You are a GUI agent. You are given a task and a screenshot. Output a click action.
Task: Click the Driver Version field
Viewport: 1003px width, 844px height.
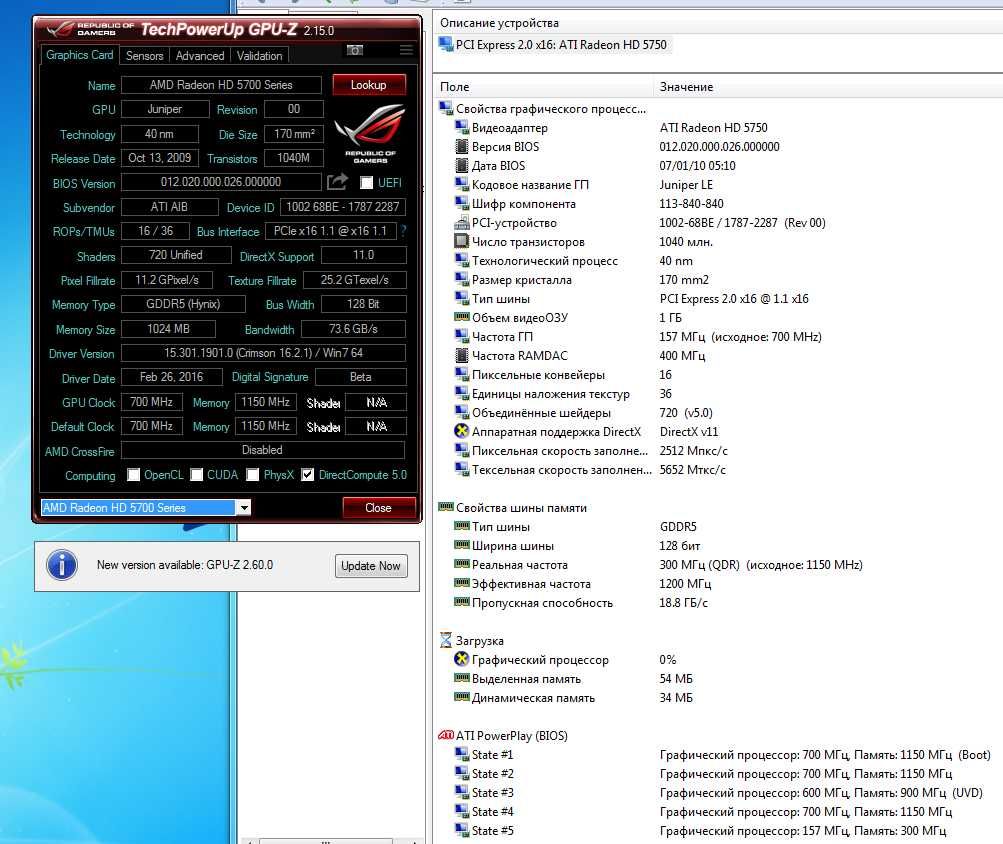[264, 353]
